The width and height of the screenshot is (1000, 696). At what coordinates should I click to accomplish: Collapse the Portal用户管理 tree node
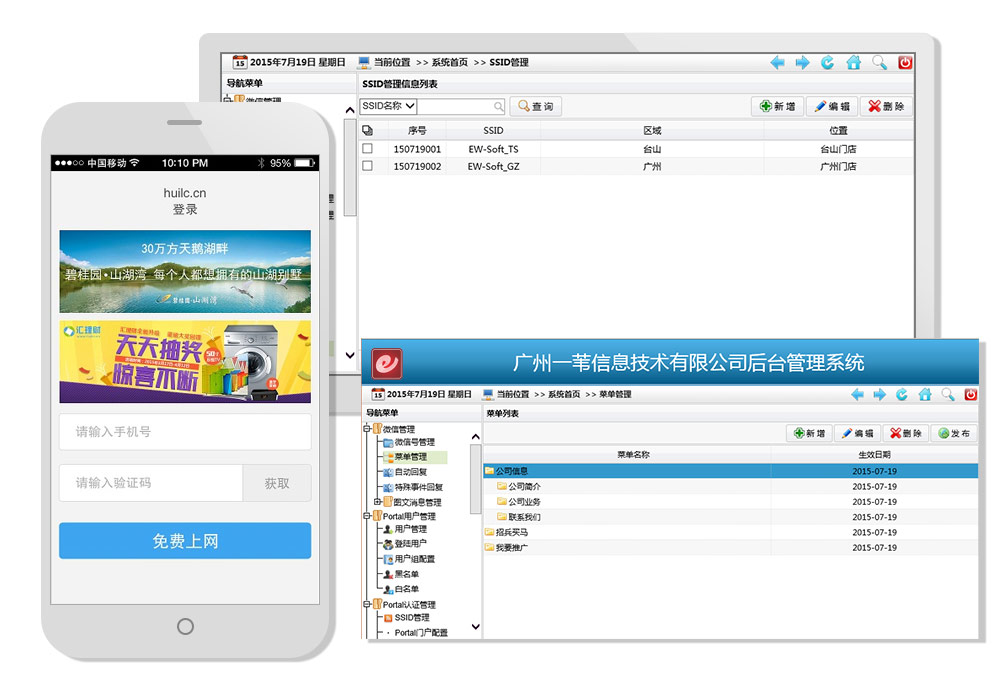tap(367, 516)
